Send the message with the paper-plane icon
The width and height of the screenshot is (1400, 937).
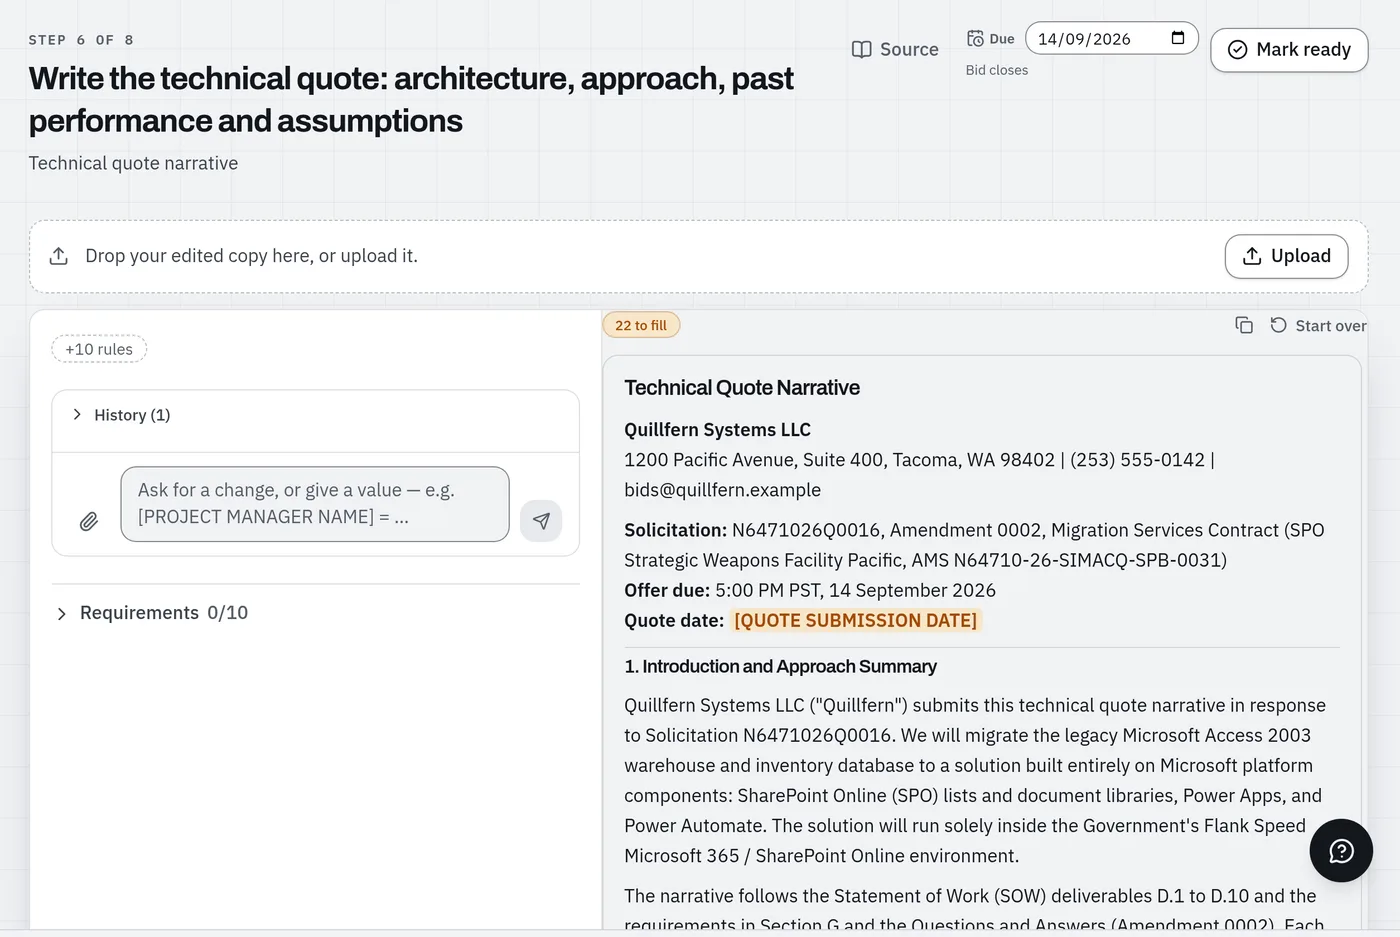(541, 520)
